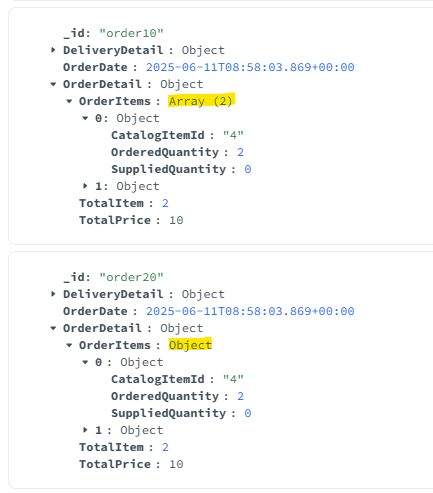Click the OrderDate value in order10
433x493 pixels.
(250, 67)
